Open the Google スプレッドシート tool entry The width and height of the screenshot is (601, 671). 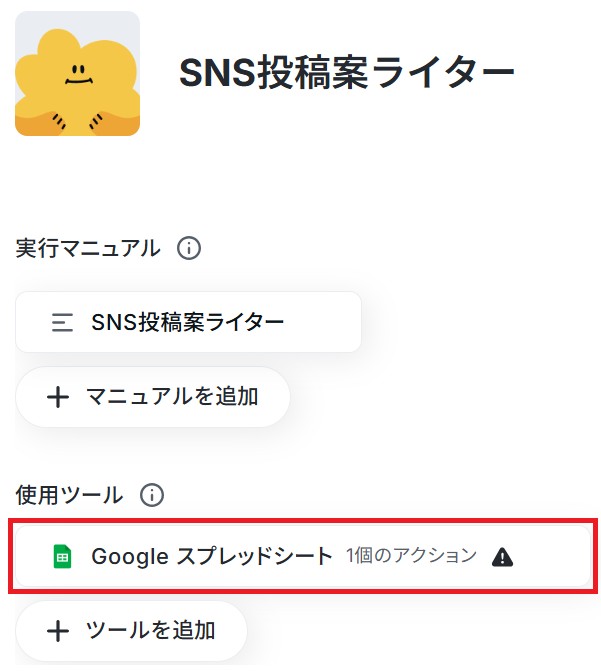(x=303, y=556)
